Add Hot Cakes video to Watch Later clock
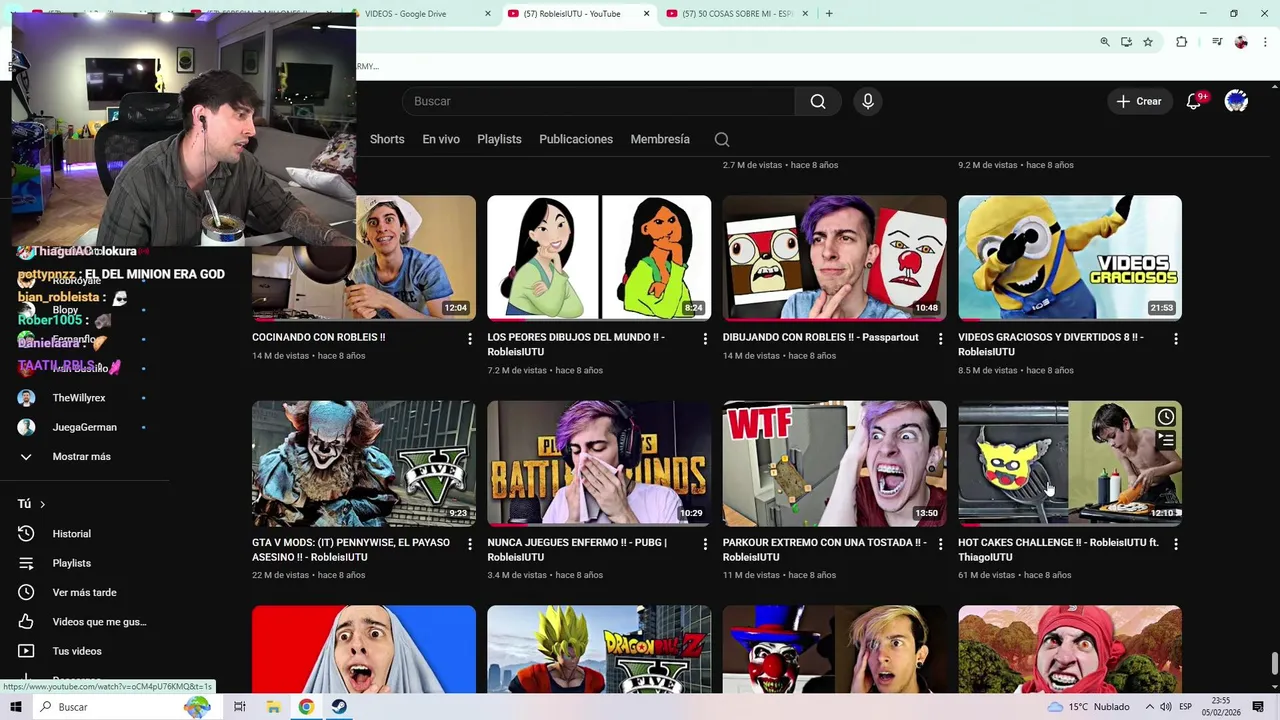1280x720 pixels. [x=1166, y=417]
